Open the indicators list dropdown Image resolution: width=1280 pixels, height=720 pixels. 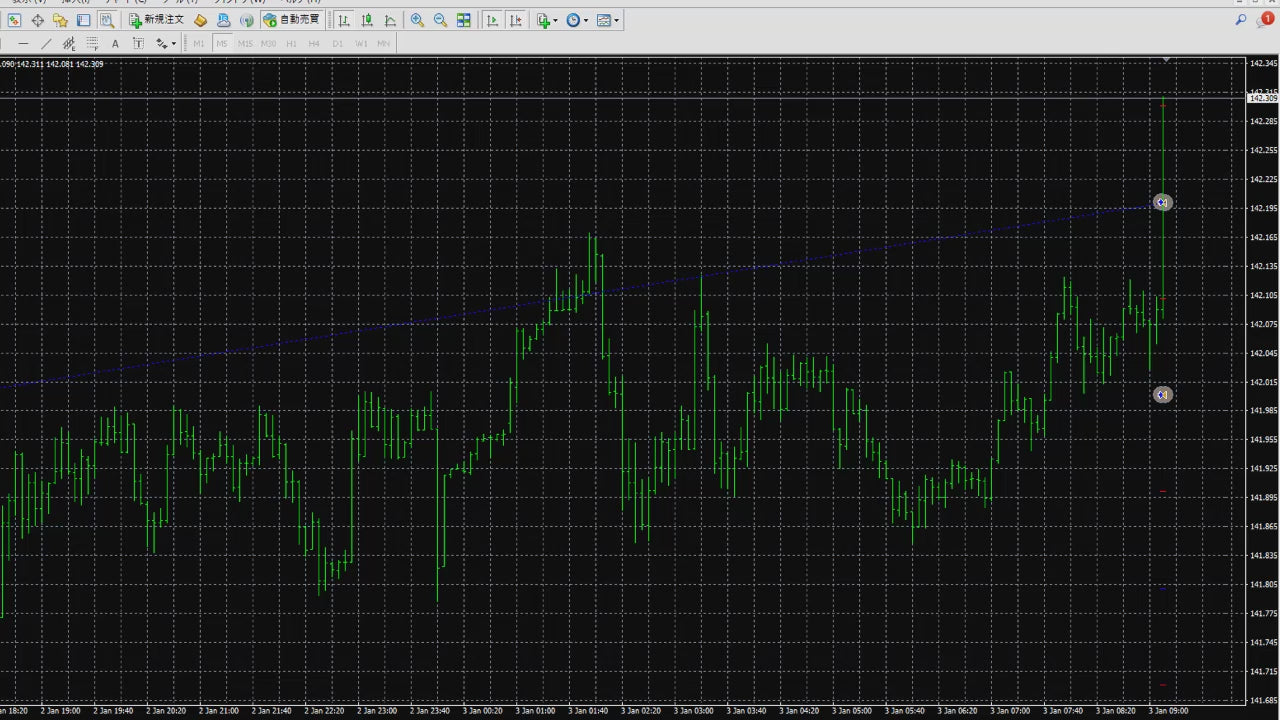(545, 20)
